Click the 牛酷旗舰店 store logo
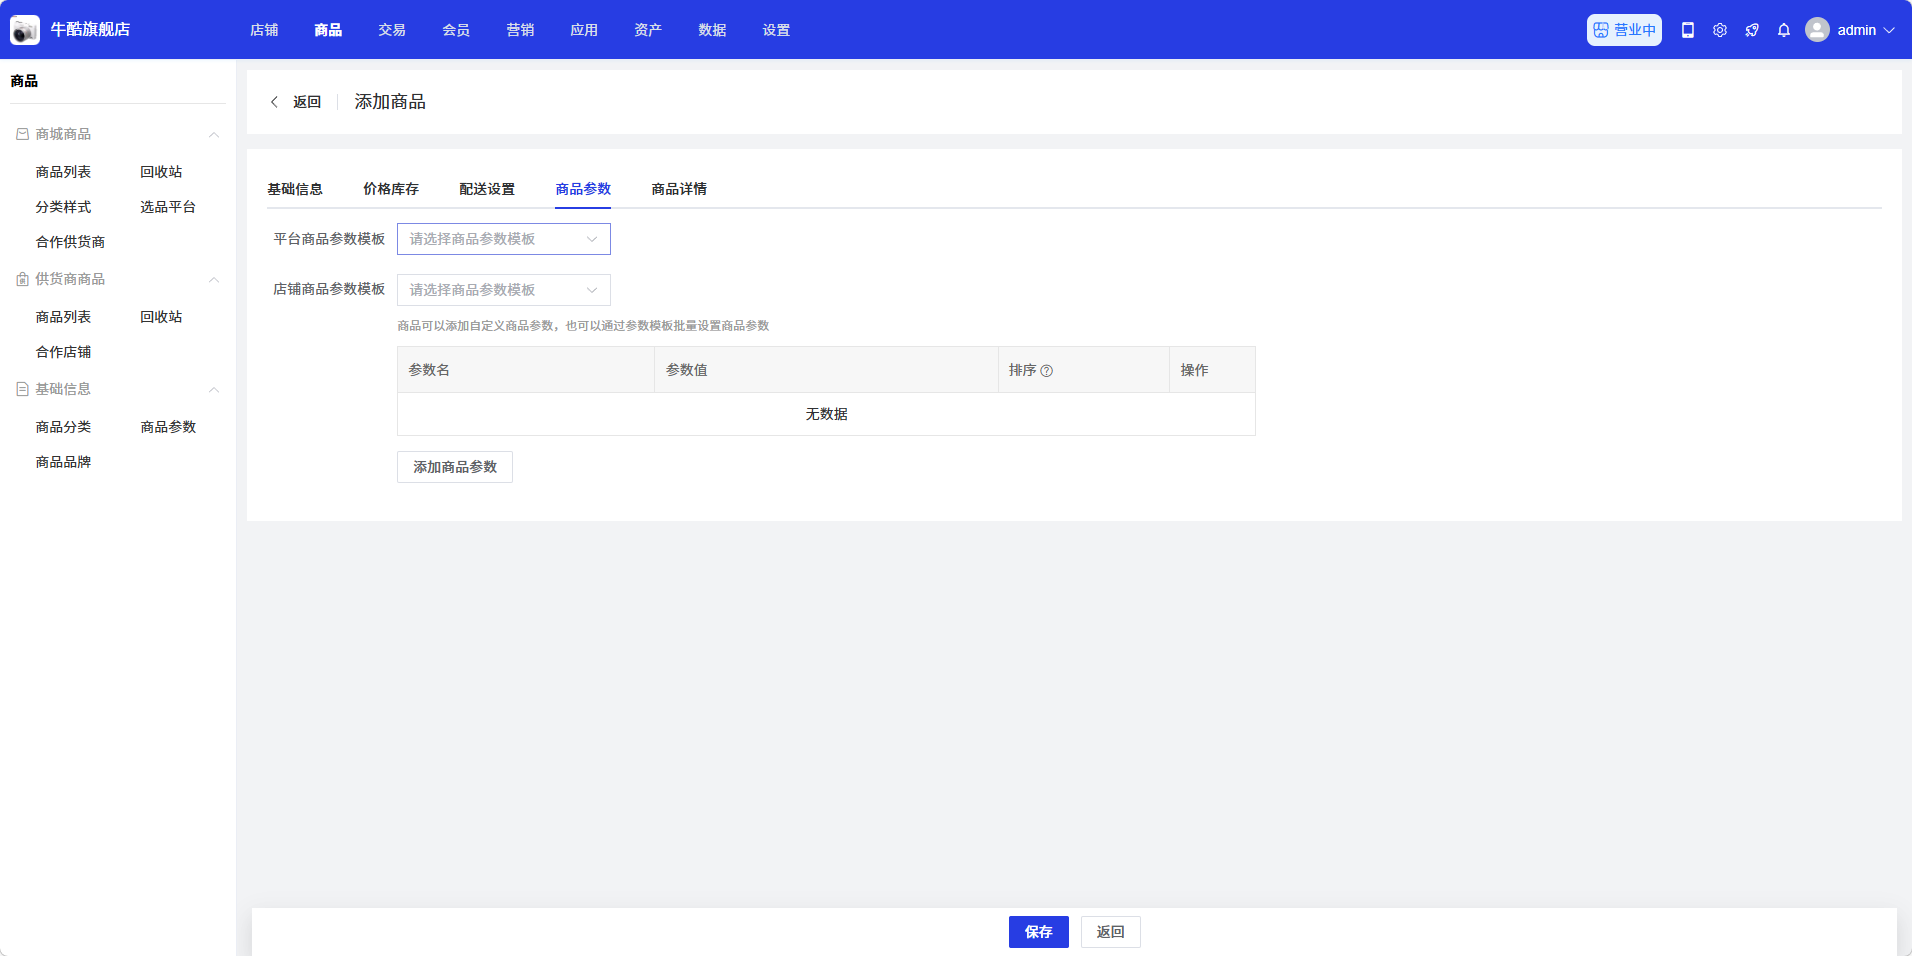The image size is (1912, 956). coord(25,30)
